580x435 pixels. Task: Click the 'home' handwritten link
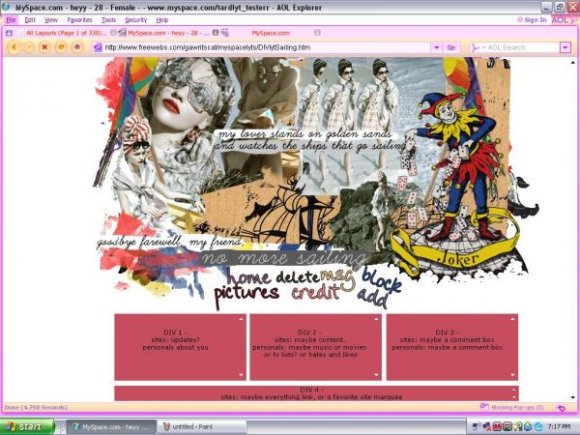pyautogui.click(x=248, y=277)
